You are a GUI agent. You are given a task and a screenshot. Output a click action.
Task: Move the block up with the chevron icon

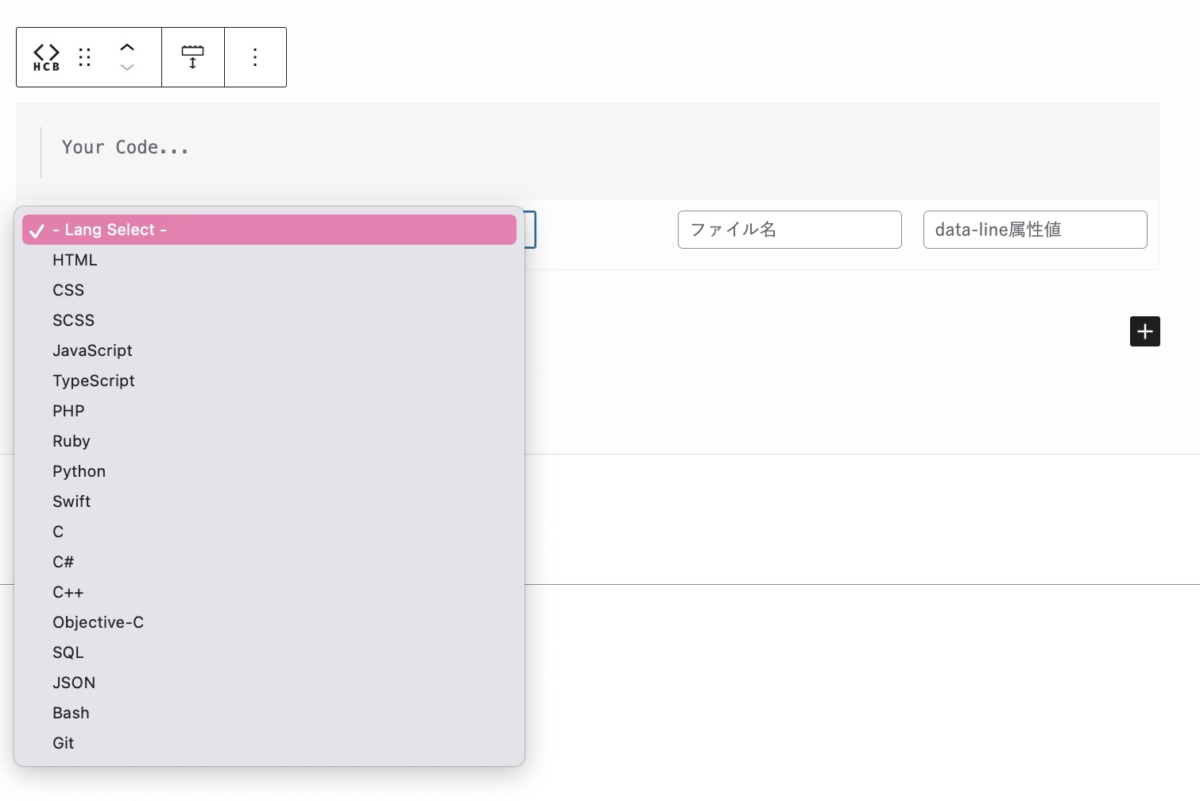(x=125, y=45)
